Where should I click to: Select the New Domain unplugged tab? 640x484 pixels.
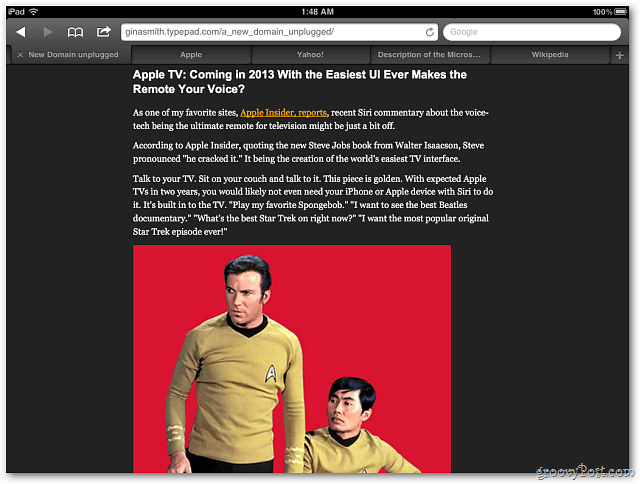[x=73, y=55]
